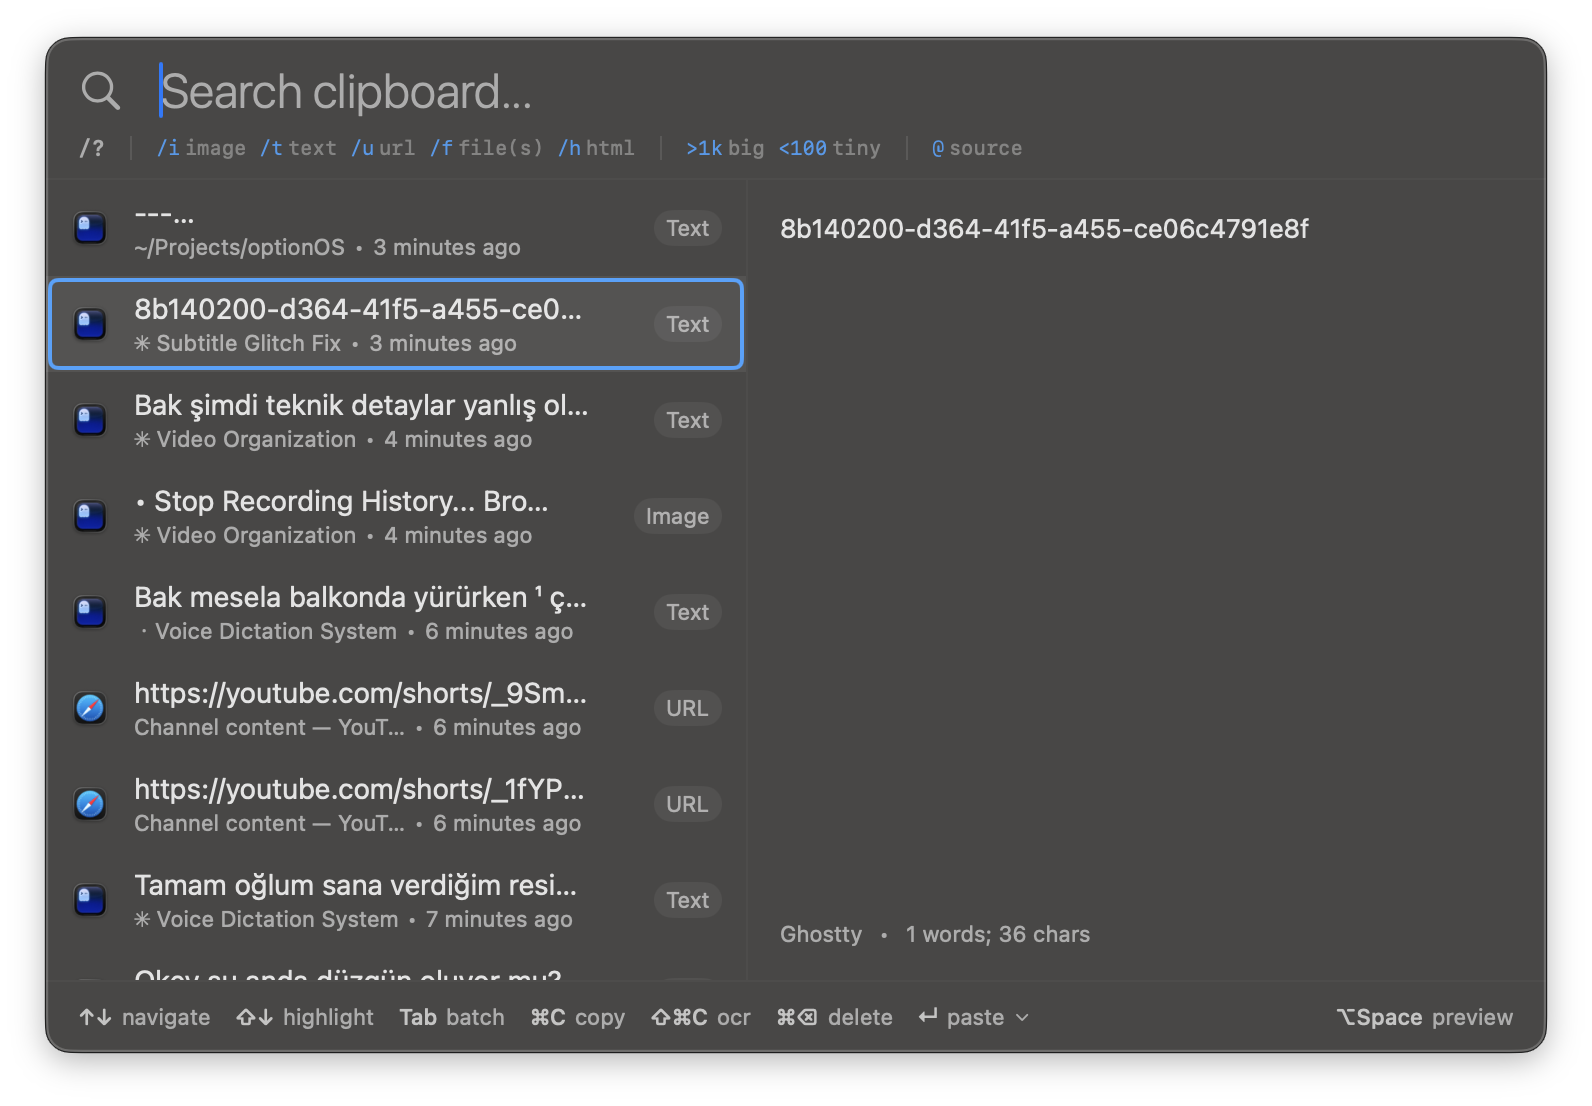Apply the /t text filter
The image size is (1592, 1106).
[298, 148]
